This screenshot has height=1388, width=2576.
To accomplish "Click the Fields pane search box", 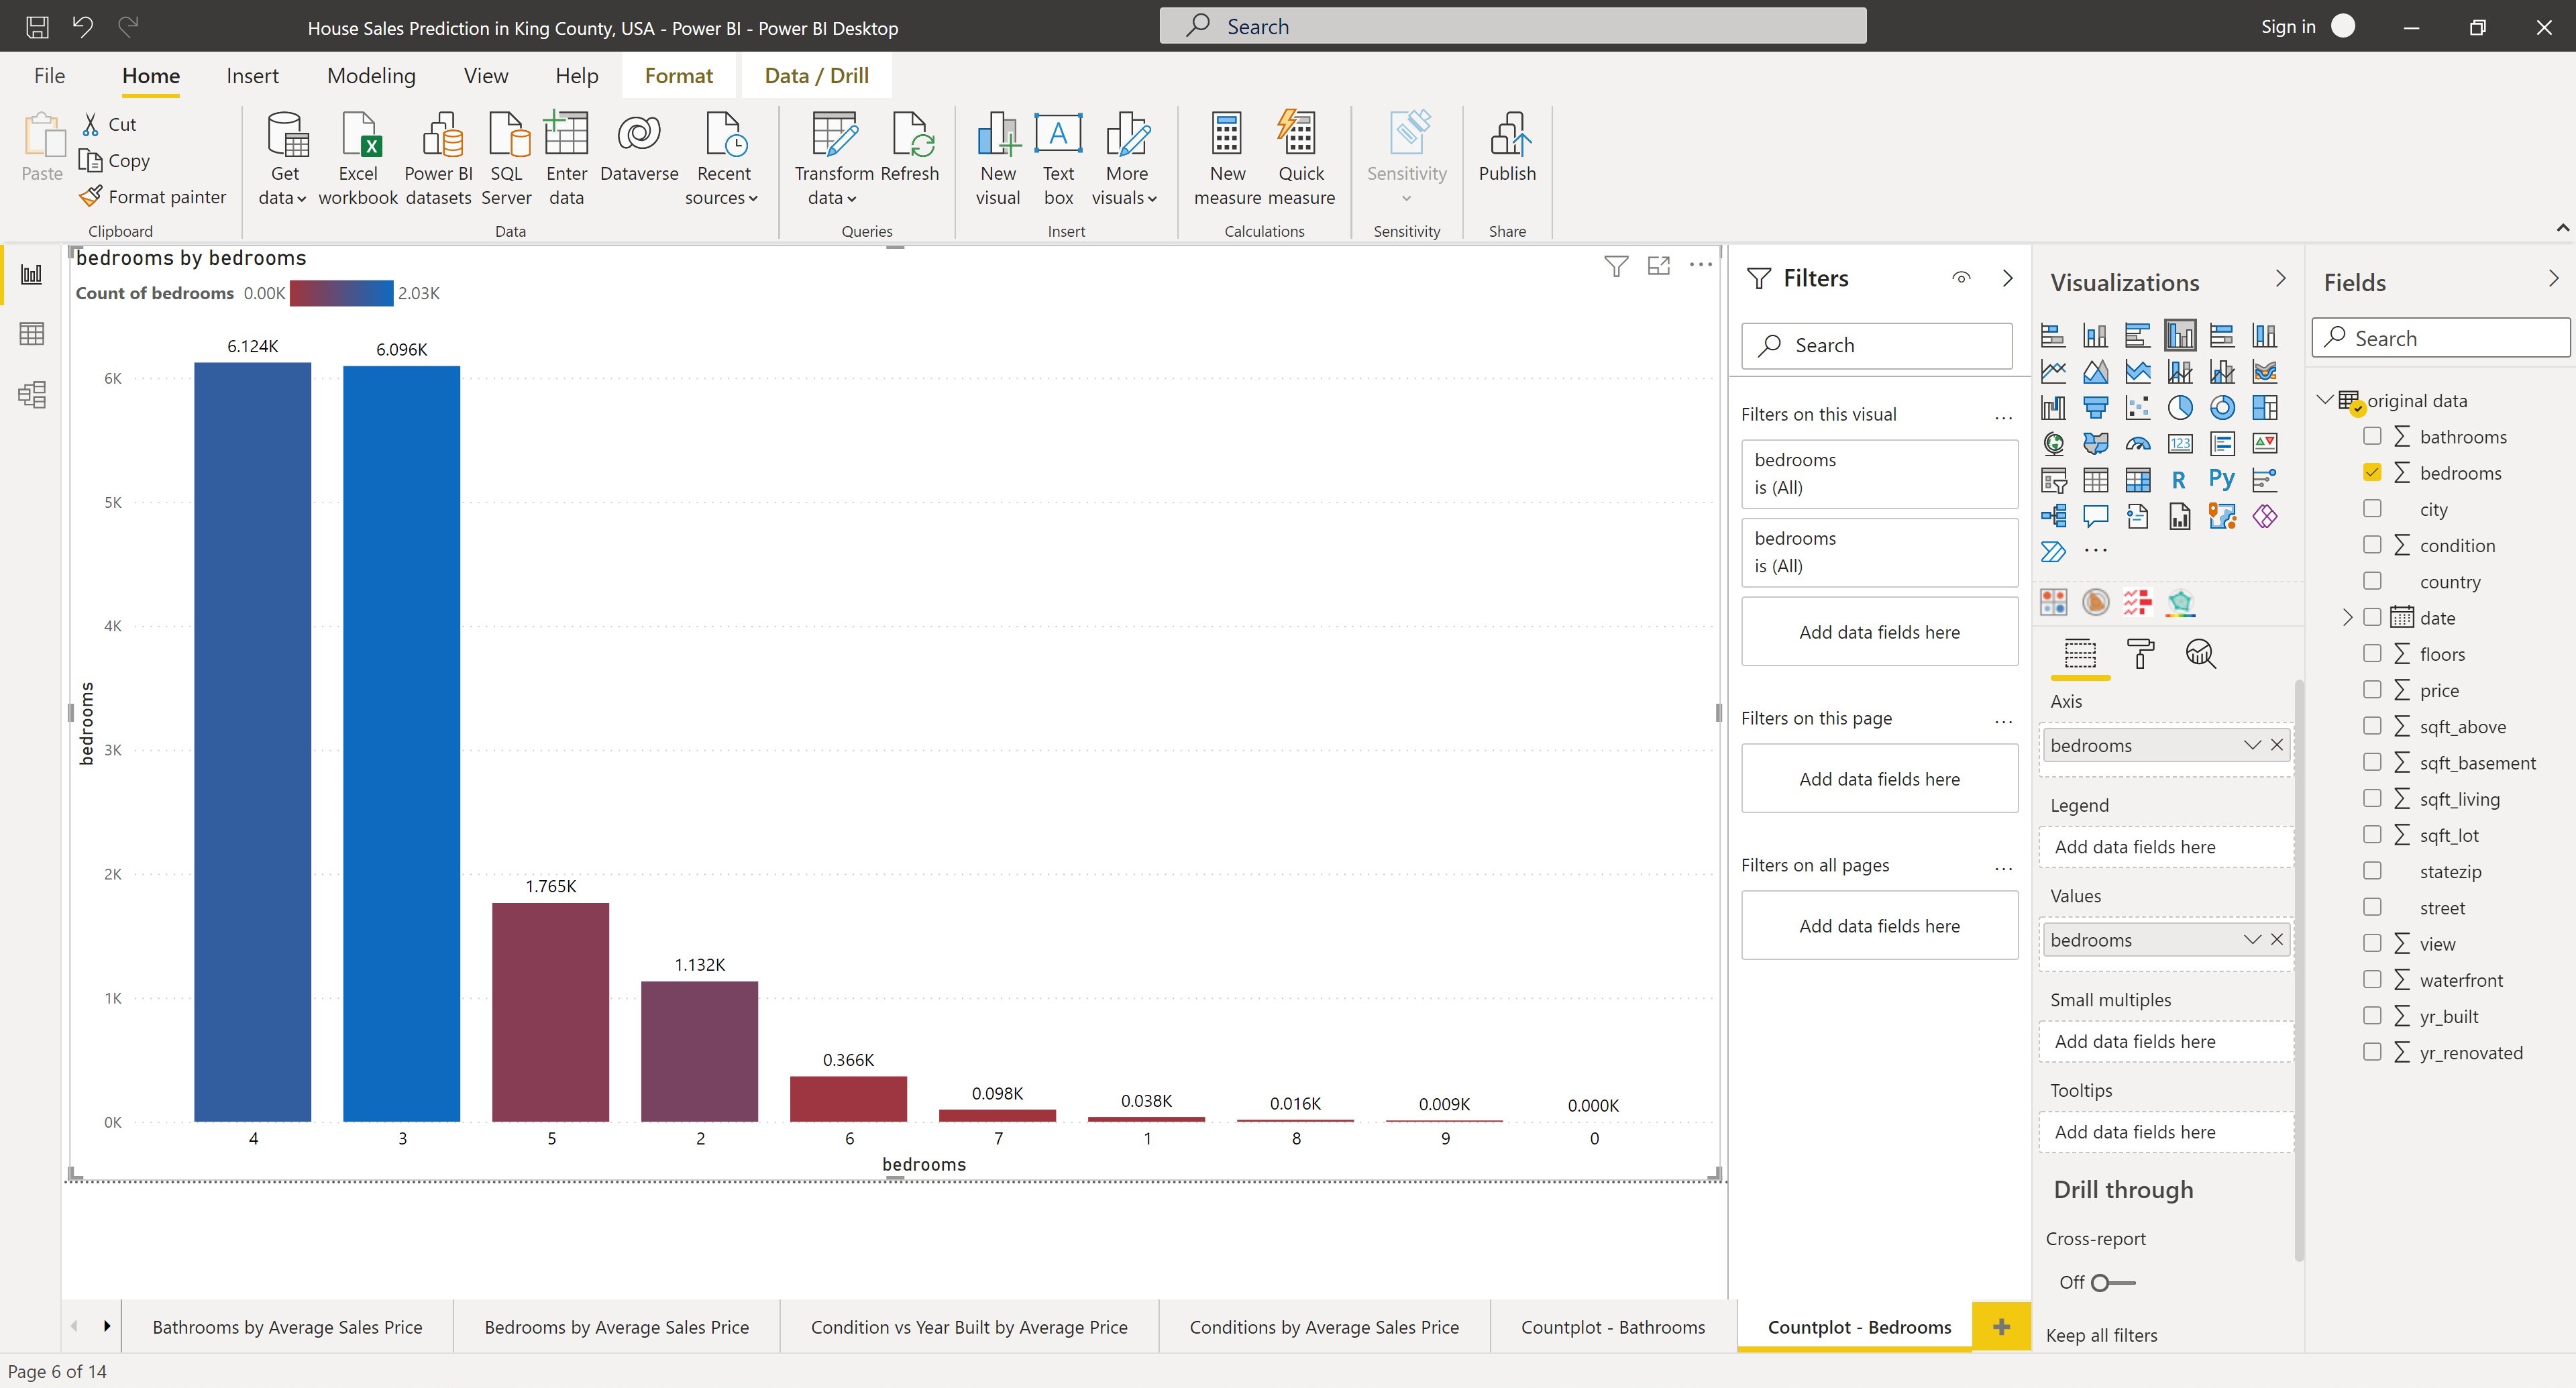I will tap(2440, 338).
